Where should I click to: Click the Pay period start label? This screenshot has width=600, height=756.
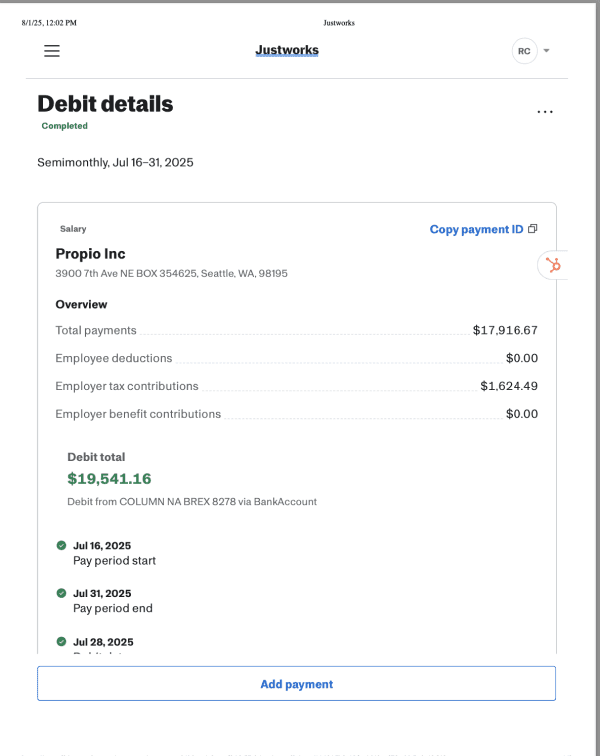114,561
